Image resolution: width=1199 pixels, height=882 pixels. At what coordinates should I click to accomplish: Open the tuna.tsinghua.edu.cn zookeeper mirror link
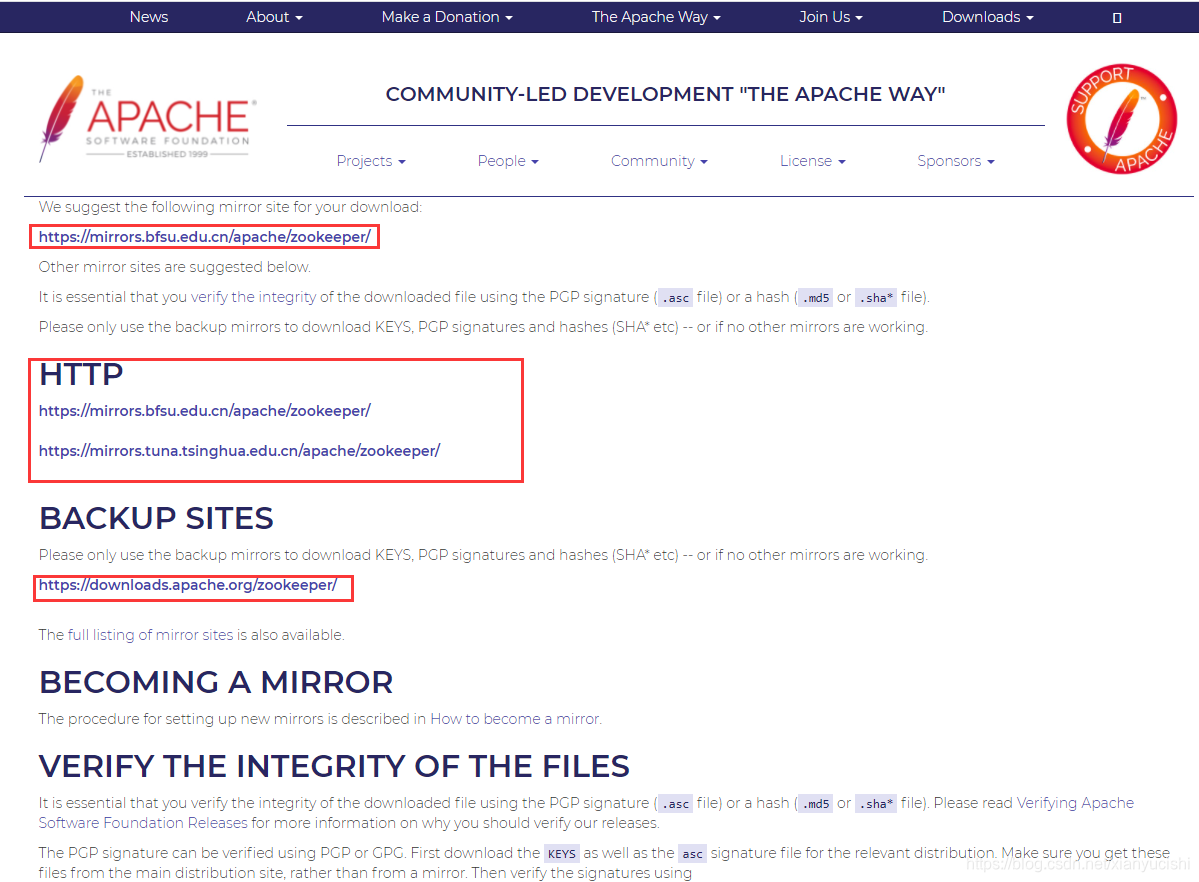(x=239, y=451)
